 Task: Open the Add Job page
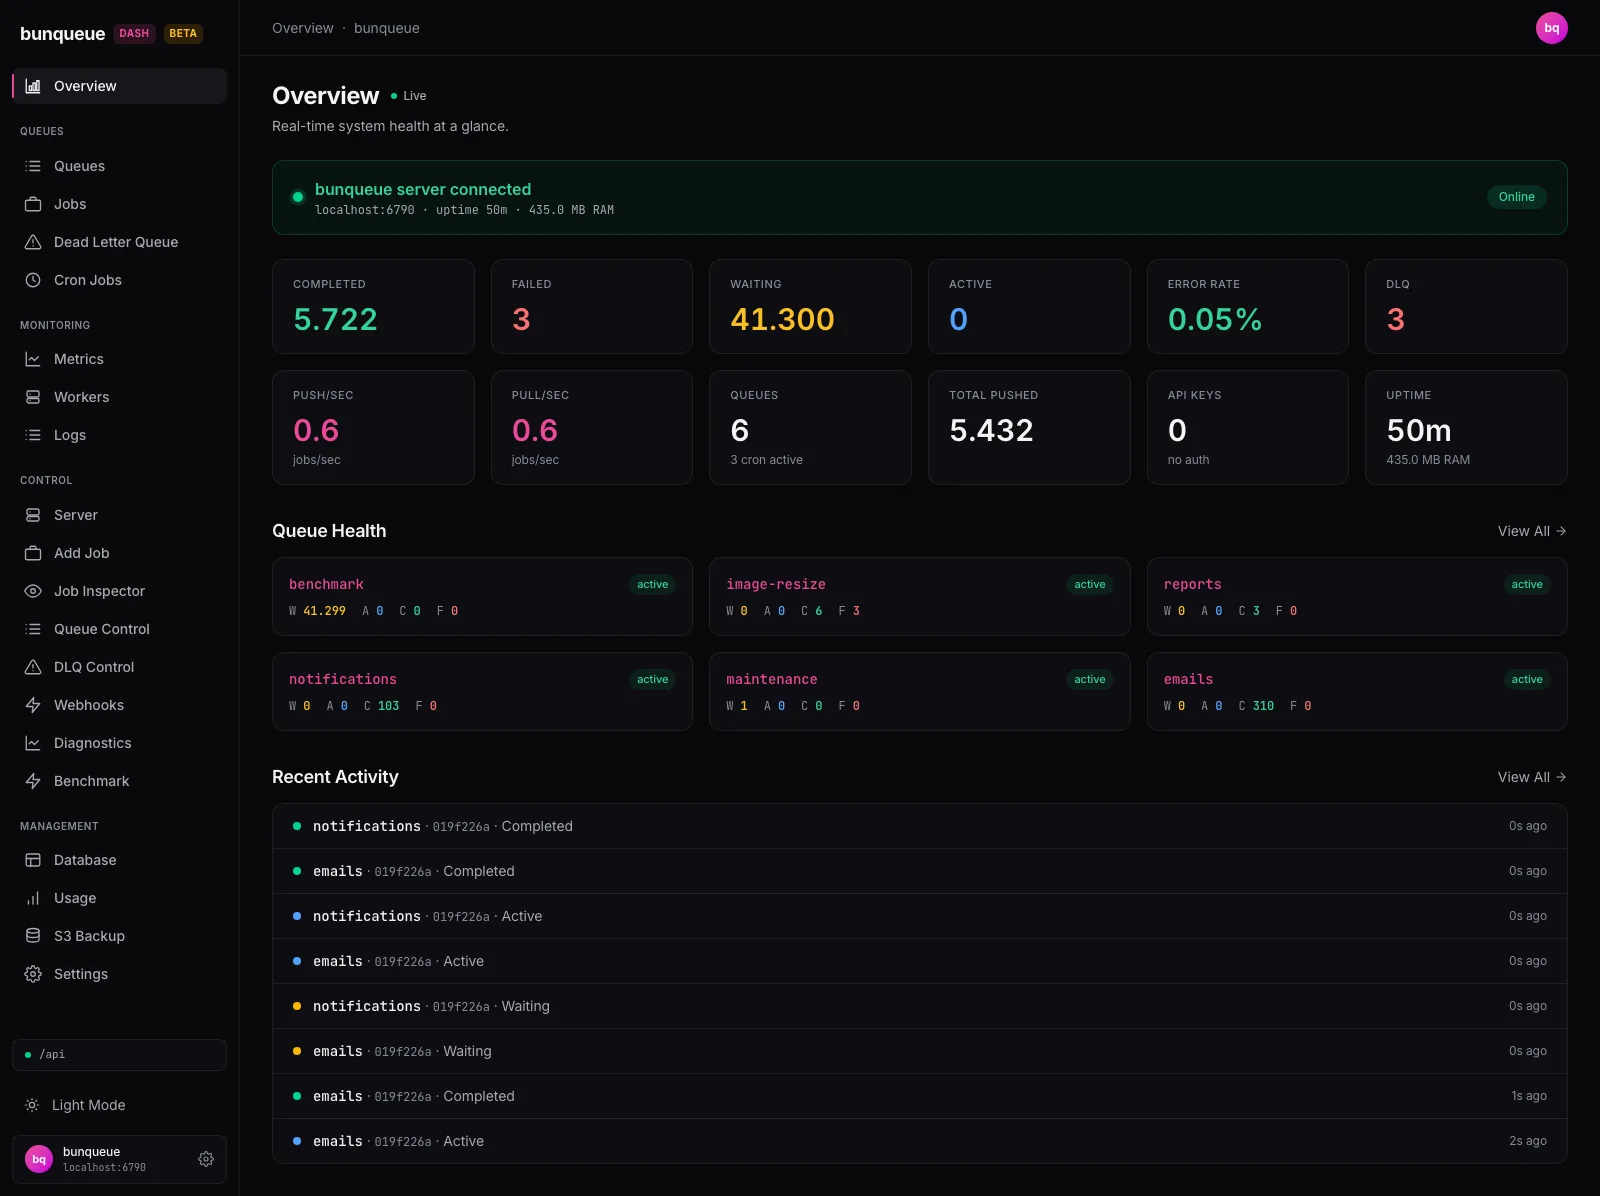tap(120, 553)
